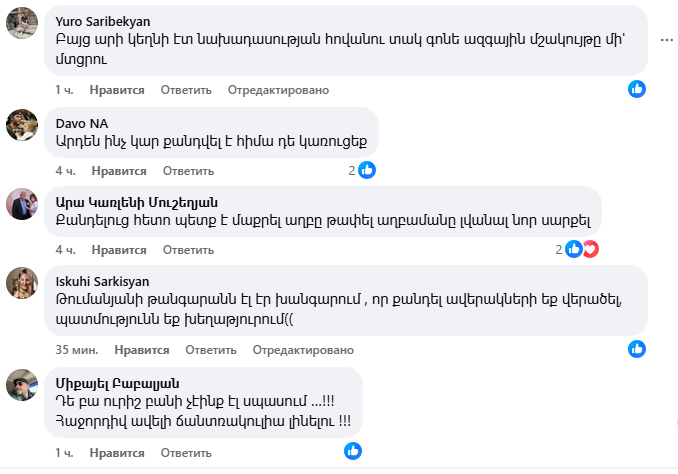Reply to Միքայել Բաբայան's comment
The width and height of the screenshot is (678, 474).
[186, 453]
